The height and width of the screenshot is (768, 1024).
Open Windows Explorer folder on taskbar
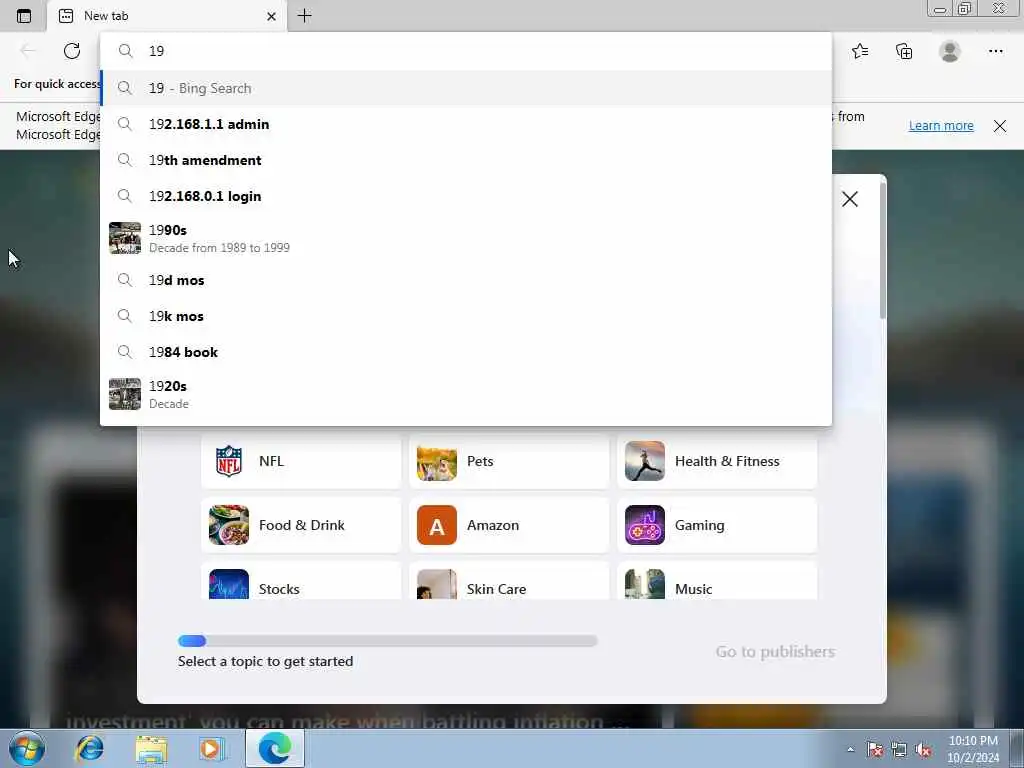(x=152, y=748)
